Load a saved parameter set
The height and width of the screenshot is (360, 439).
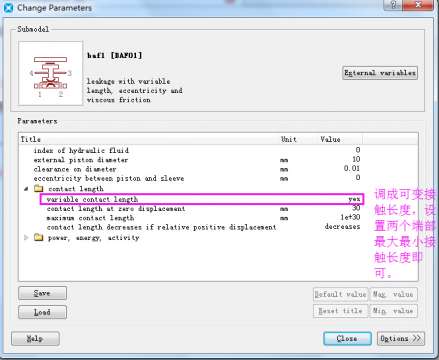click(42, 312)
